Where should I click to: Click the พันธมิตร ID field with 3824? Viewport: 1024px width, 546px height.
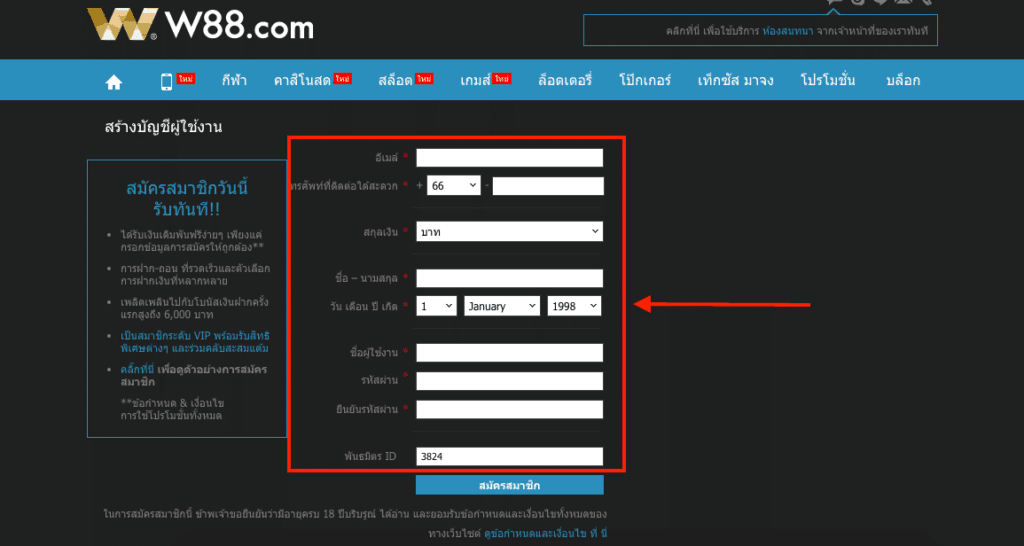[x=509, y=457]
